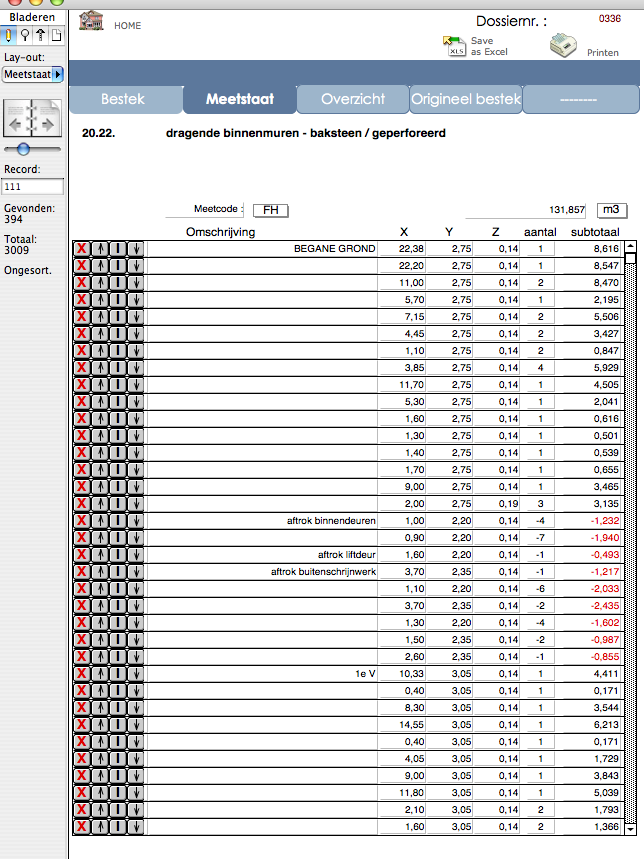Image resolution: width=644 pixels, height=859 pixels.
Task: Open the Lay-out Meetstaat dropdown
Action: click(33, 74)
